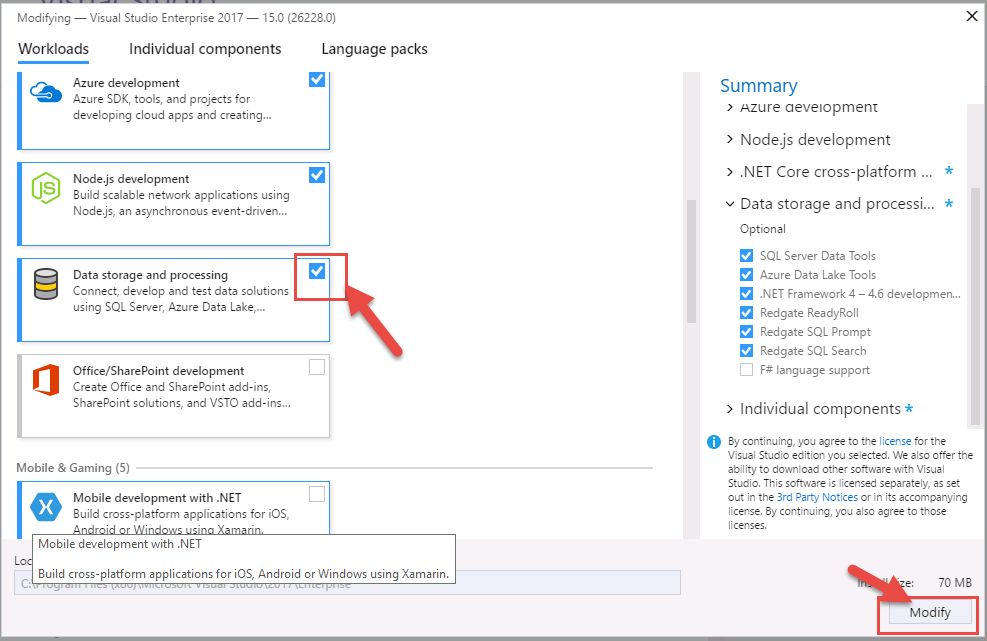Viewport: 987px width, 641px height.
Task: Uncheck Azure Data Lake Tools option
Action: pyautogui.click(x=746, y=275)
